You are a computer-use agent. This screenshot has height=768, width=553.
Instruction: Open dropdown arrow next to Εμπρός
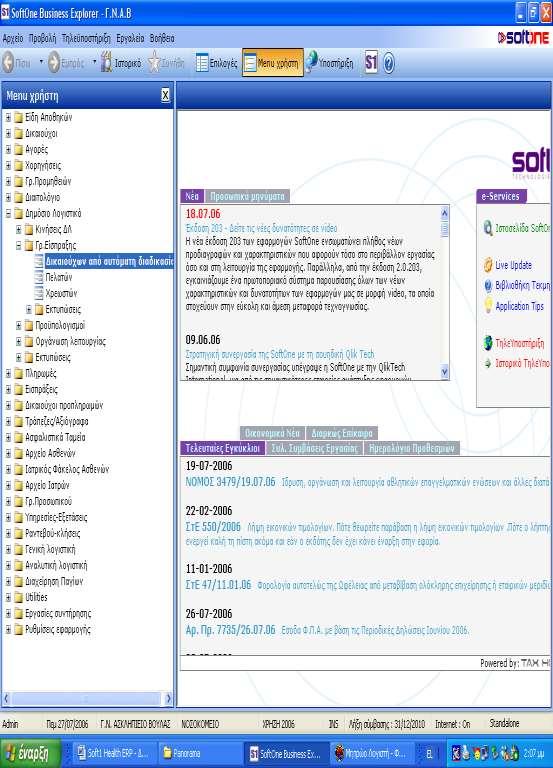click(95, 63)
